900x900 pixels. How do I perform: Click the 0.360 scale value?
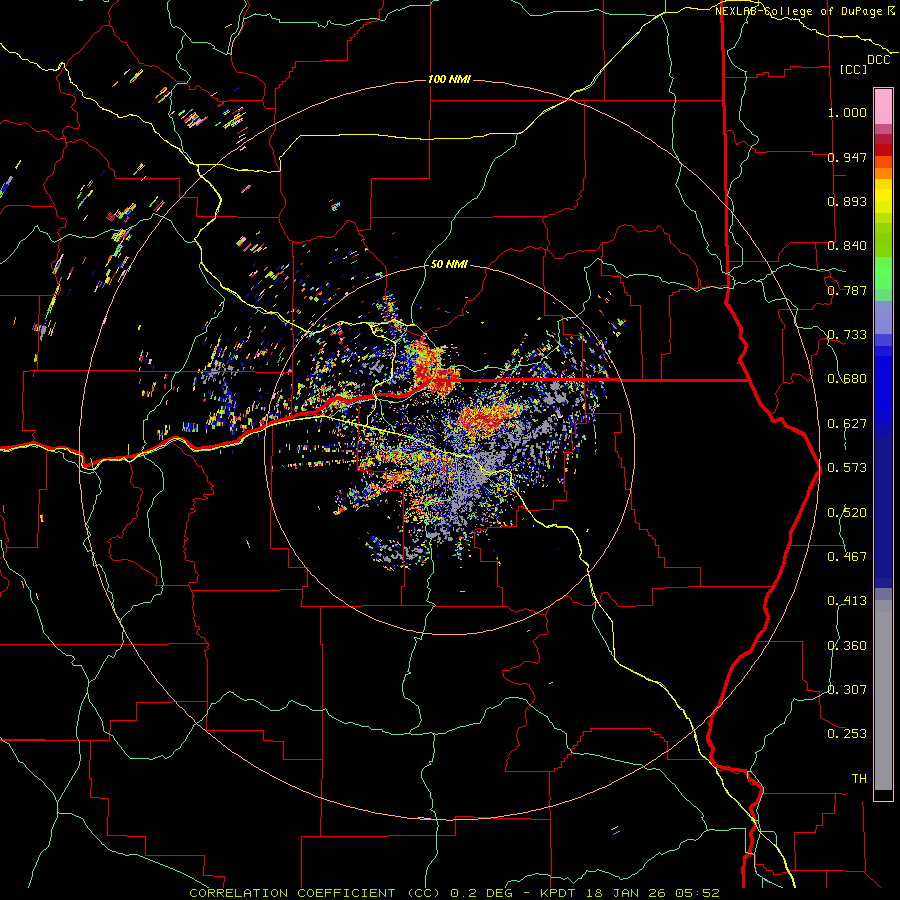[x=847, y=646]
